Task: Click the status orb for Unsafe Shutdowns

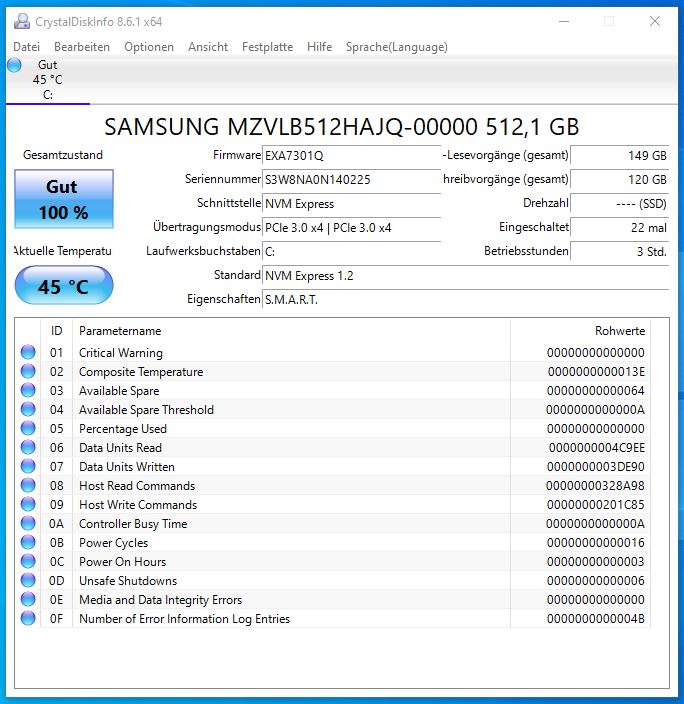Action: coord(28,580)
